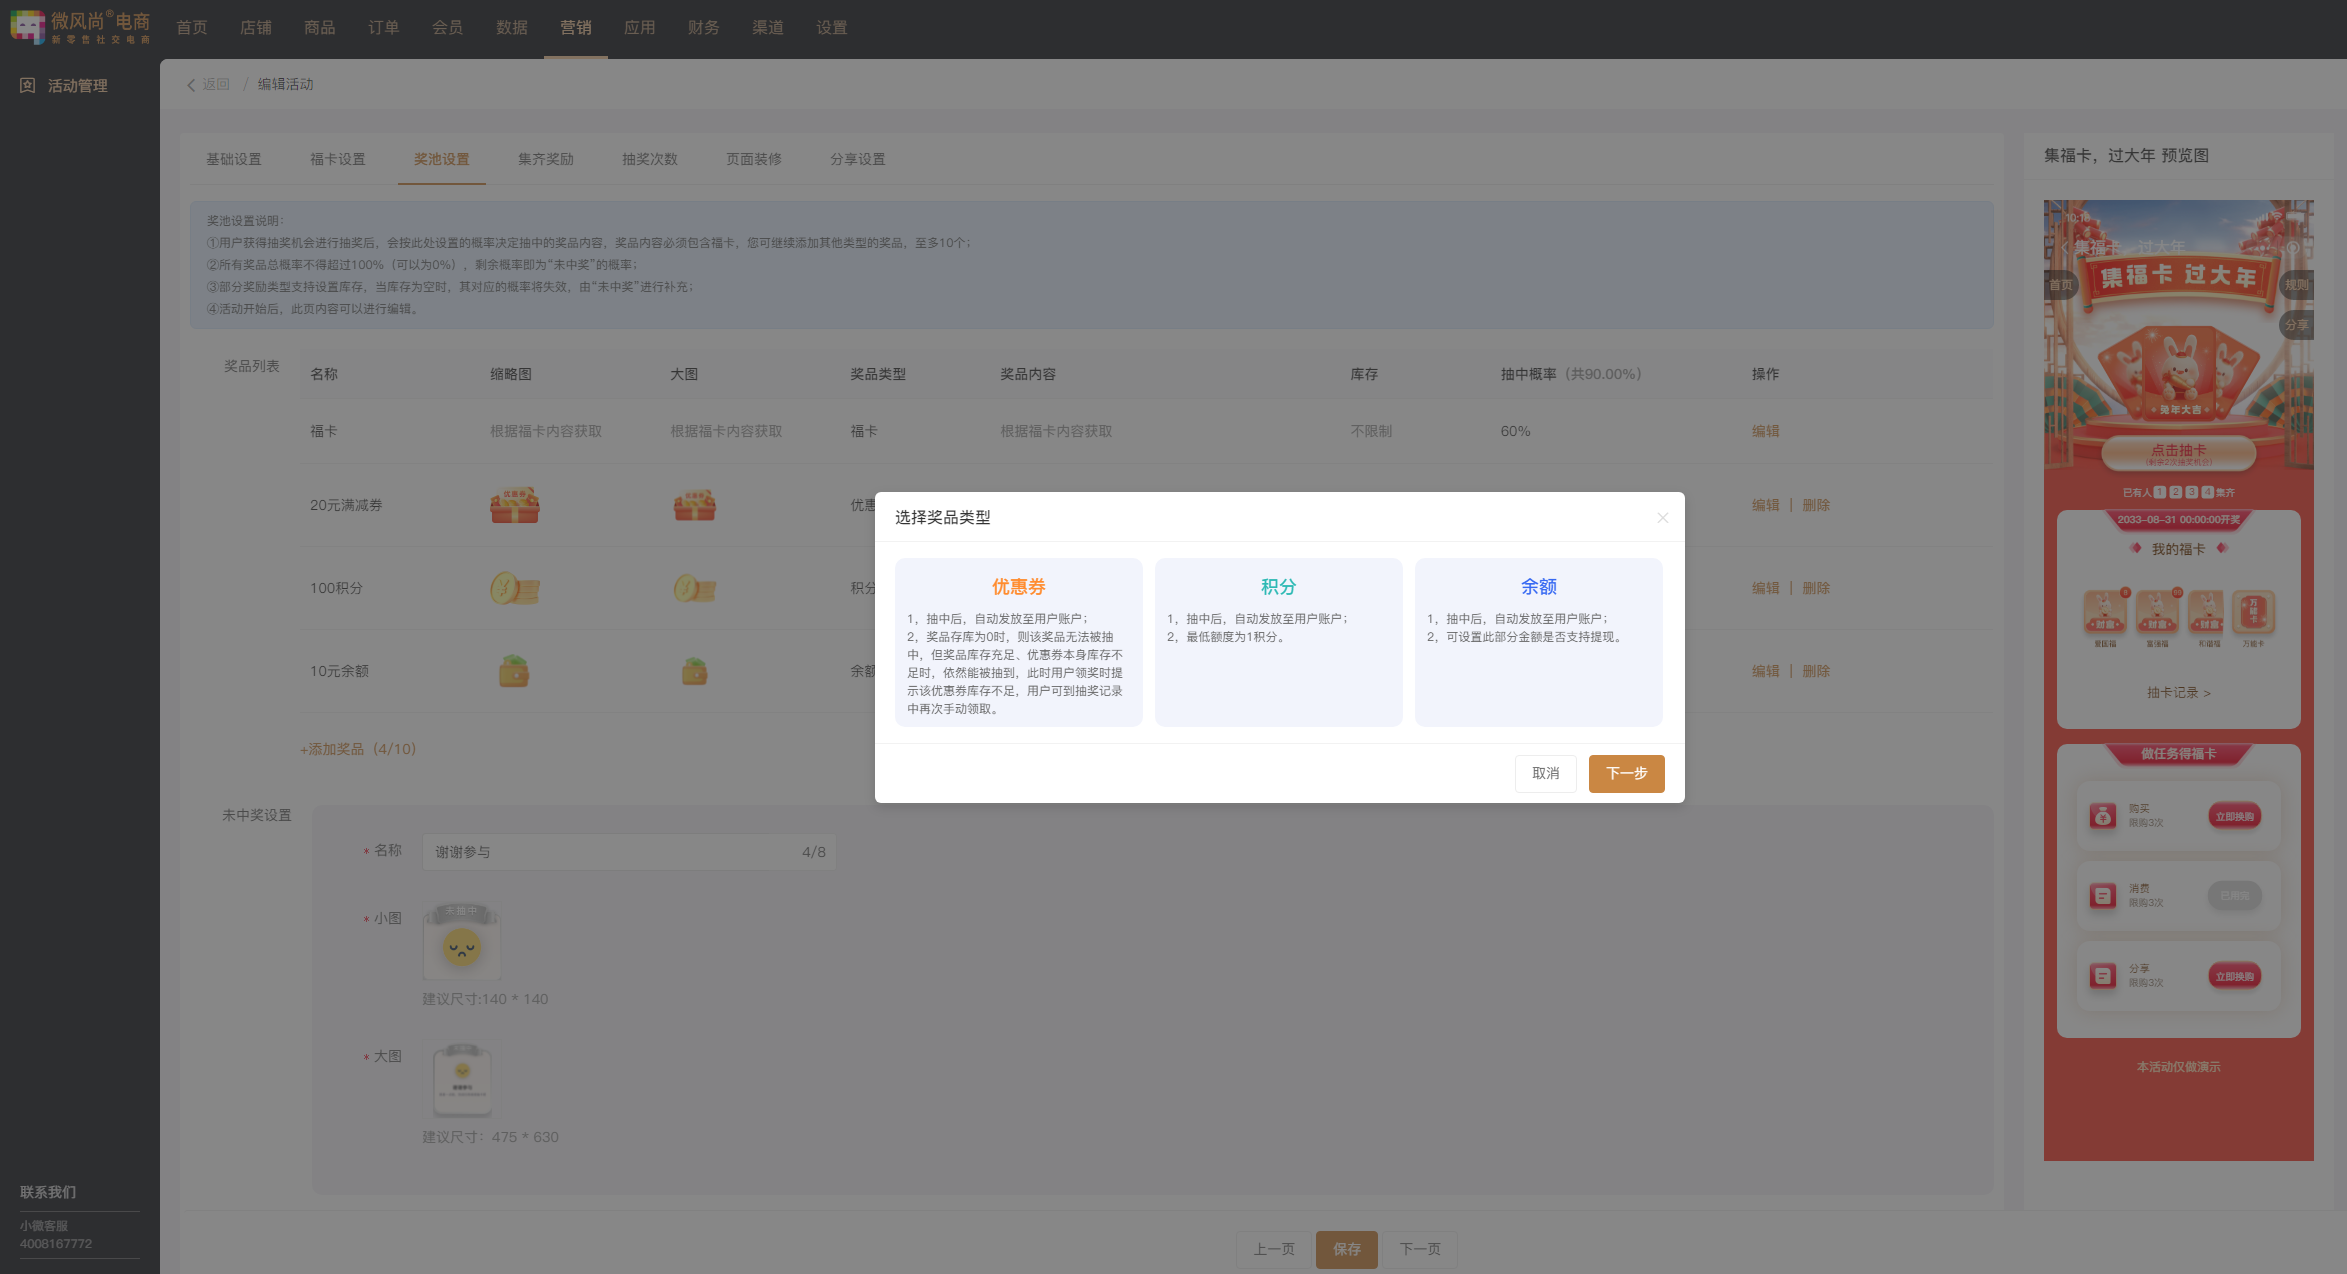Click the 下一步 button in dialog

[x=1626, y=773]
